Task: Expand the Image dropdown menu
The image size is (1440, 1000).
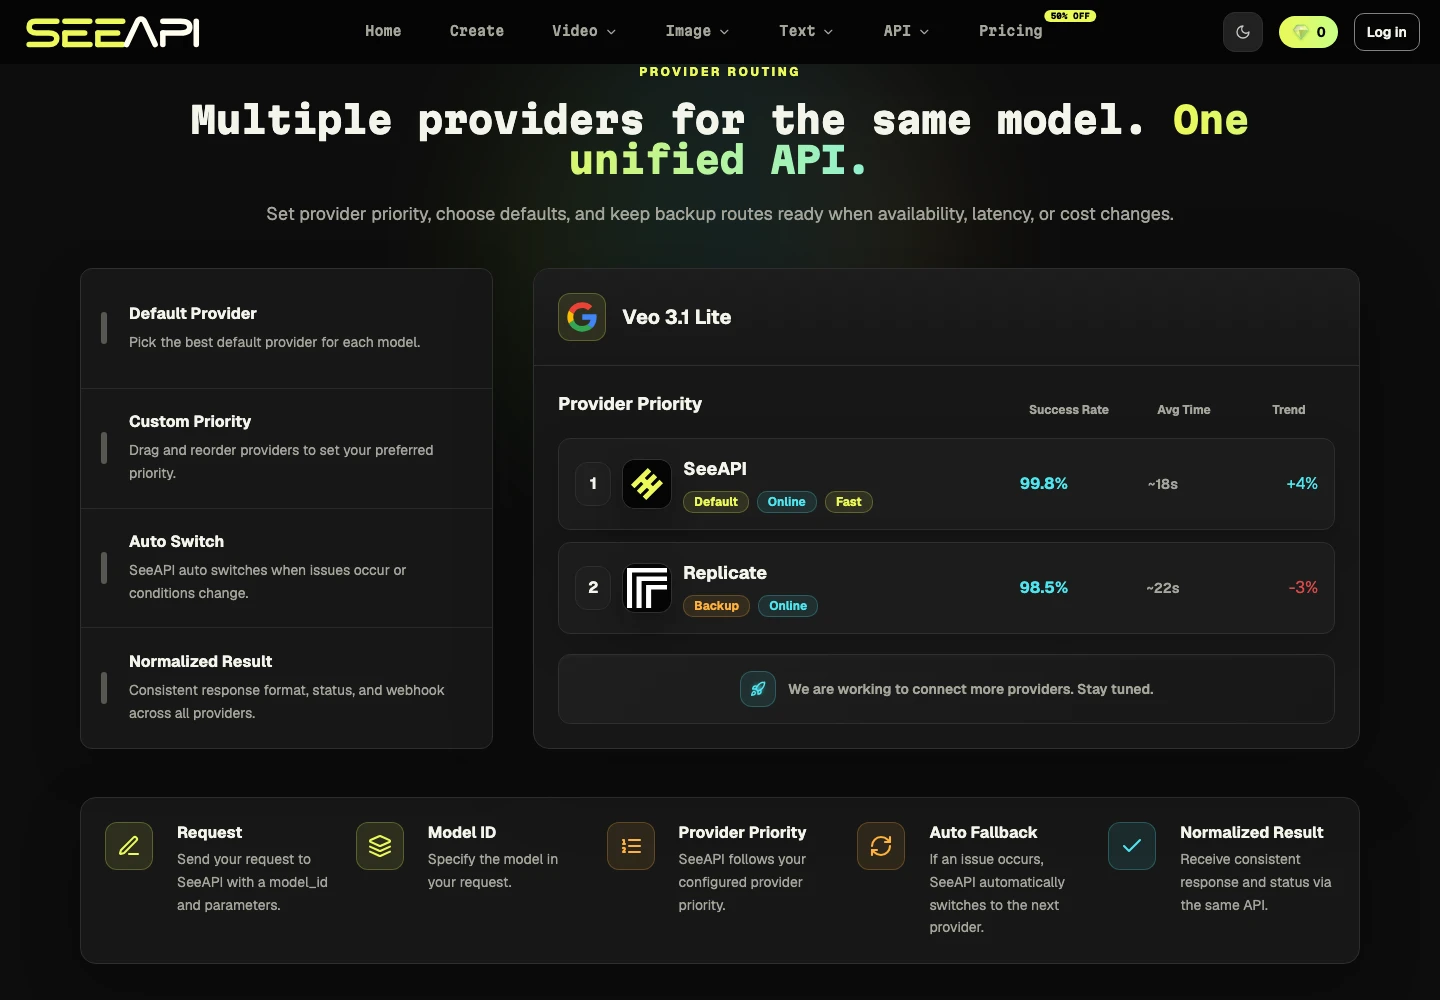Action: pos(697,31)
